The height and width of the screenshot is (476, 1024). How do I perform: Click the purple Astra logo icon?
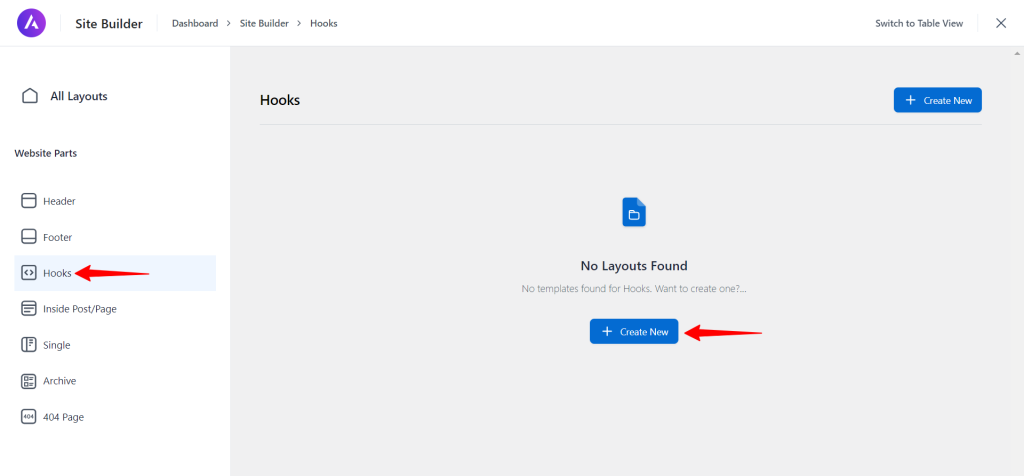point(31,23)
